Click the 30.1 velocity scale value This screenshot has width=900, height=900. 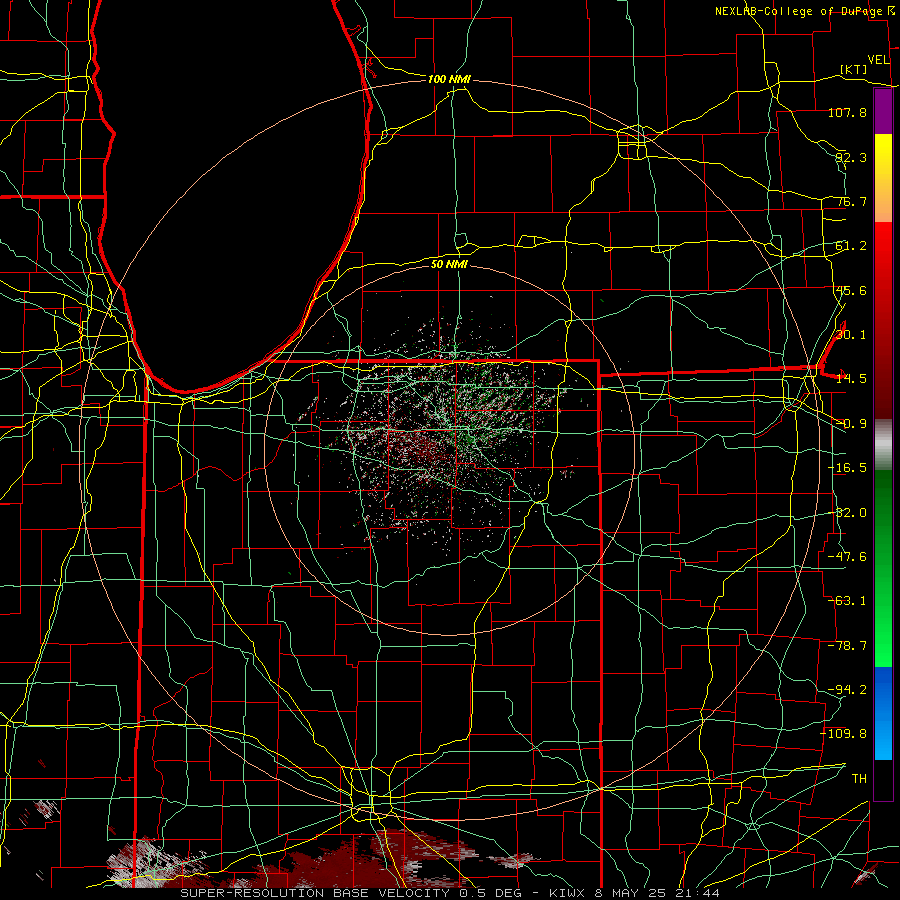(x=851, y=335)
